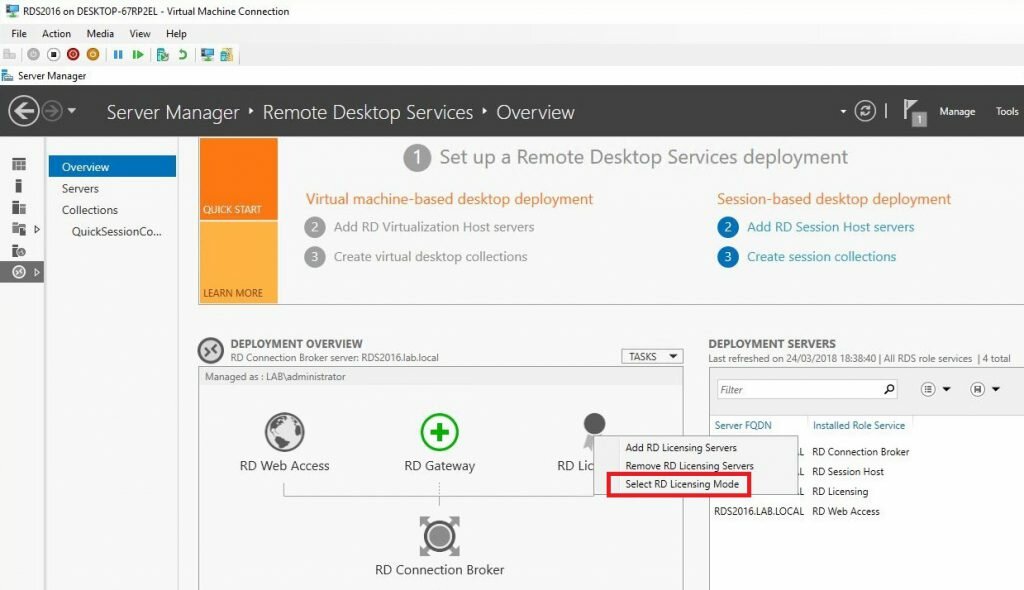Create a VM checkpoint from the toolbar
This screenshot has width=1024, height=590.
163,55
